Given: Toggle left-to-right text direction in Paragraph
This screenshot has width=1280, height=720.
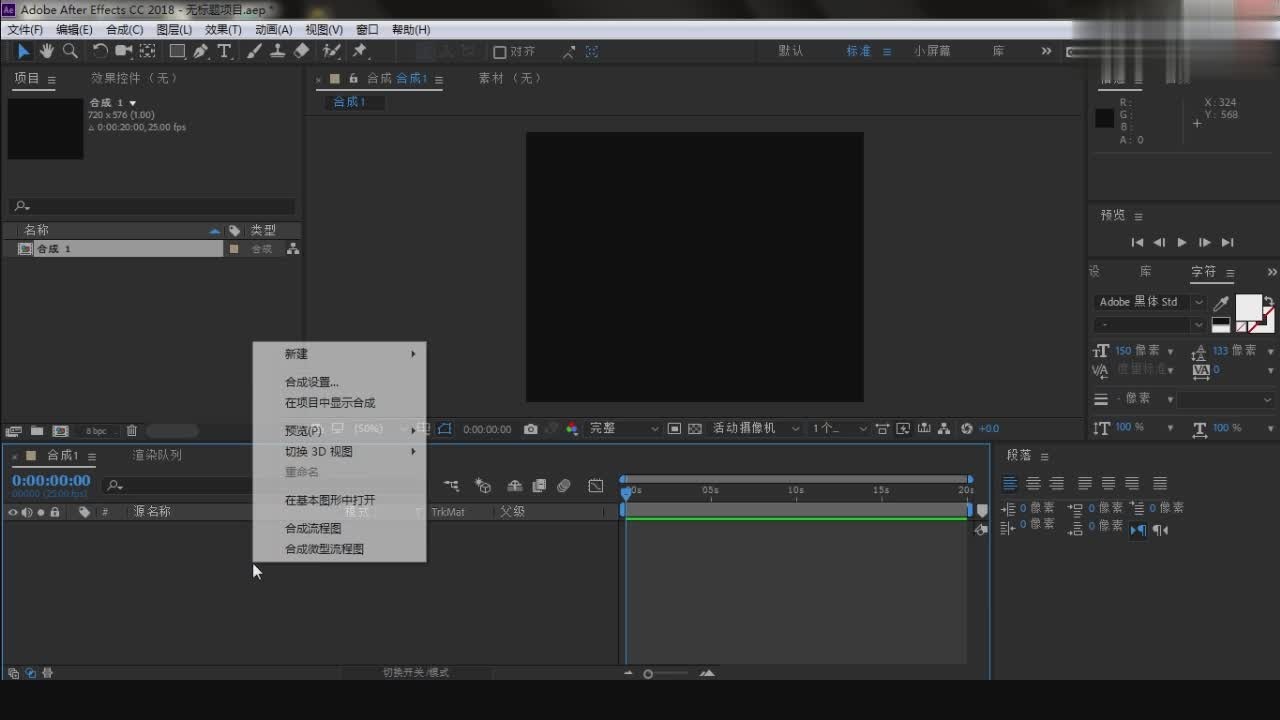Looking at the screenshot, I should (x=1138, y=530).
